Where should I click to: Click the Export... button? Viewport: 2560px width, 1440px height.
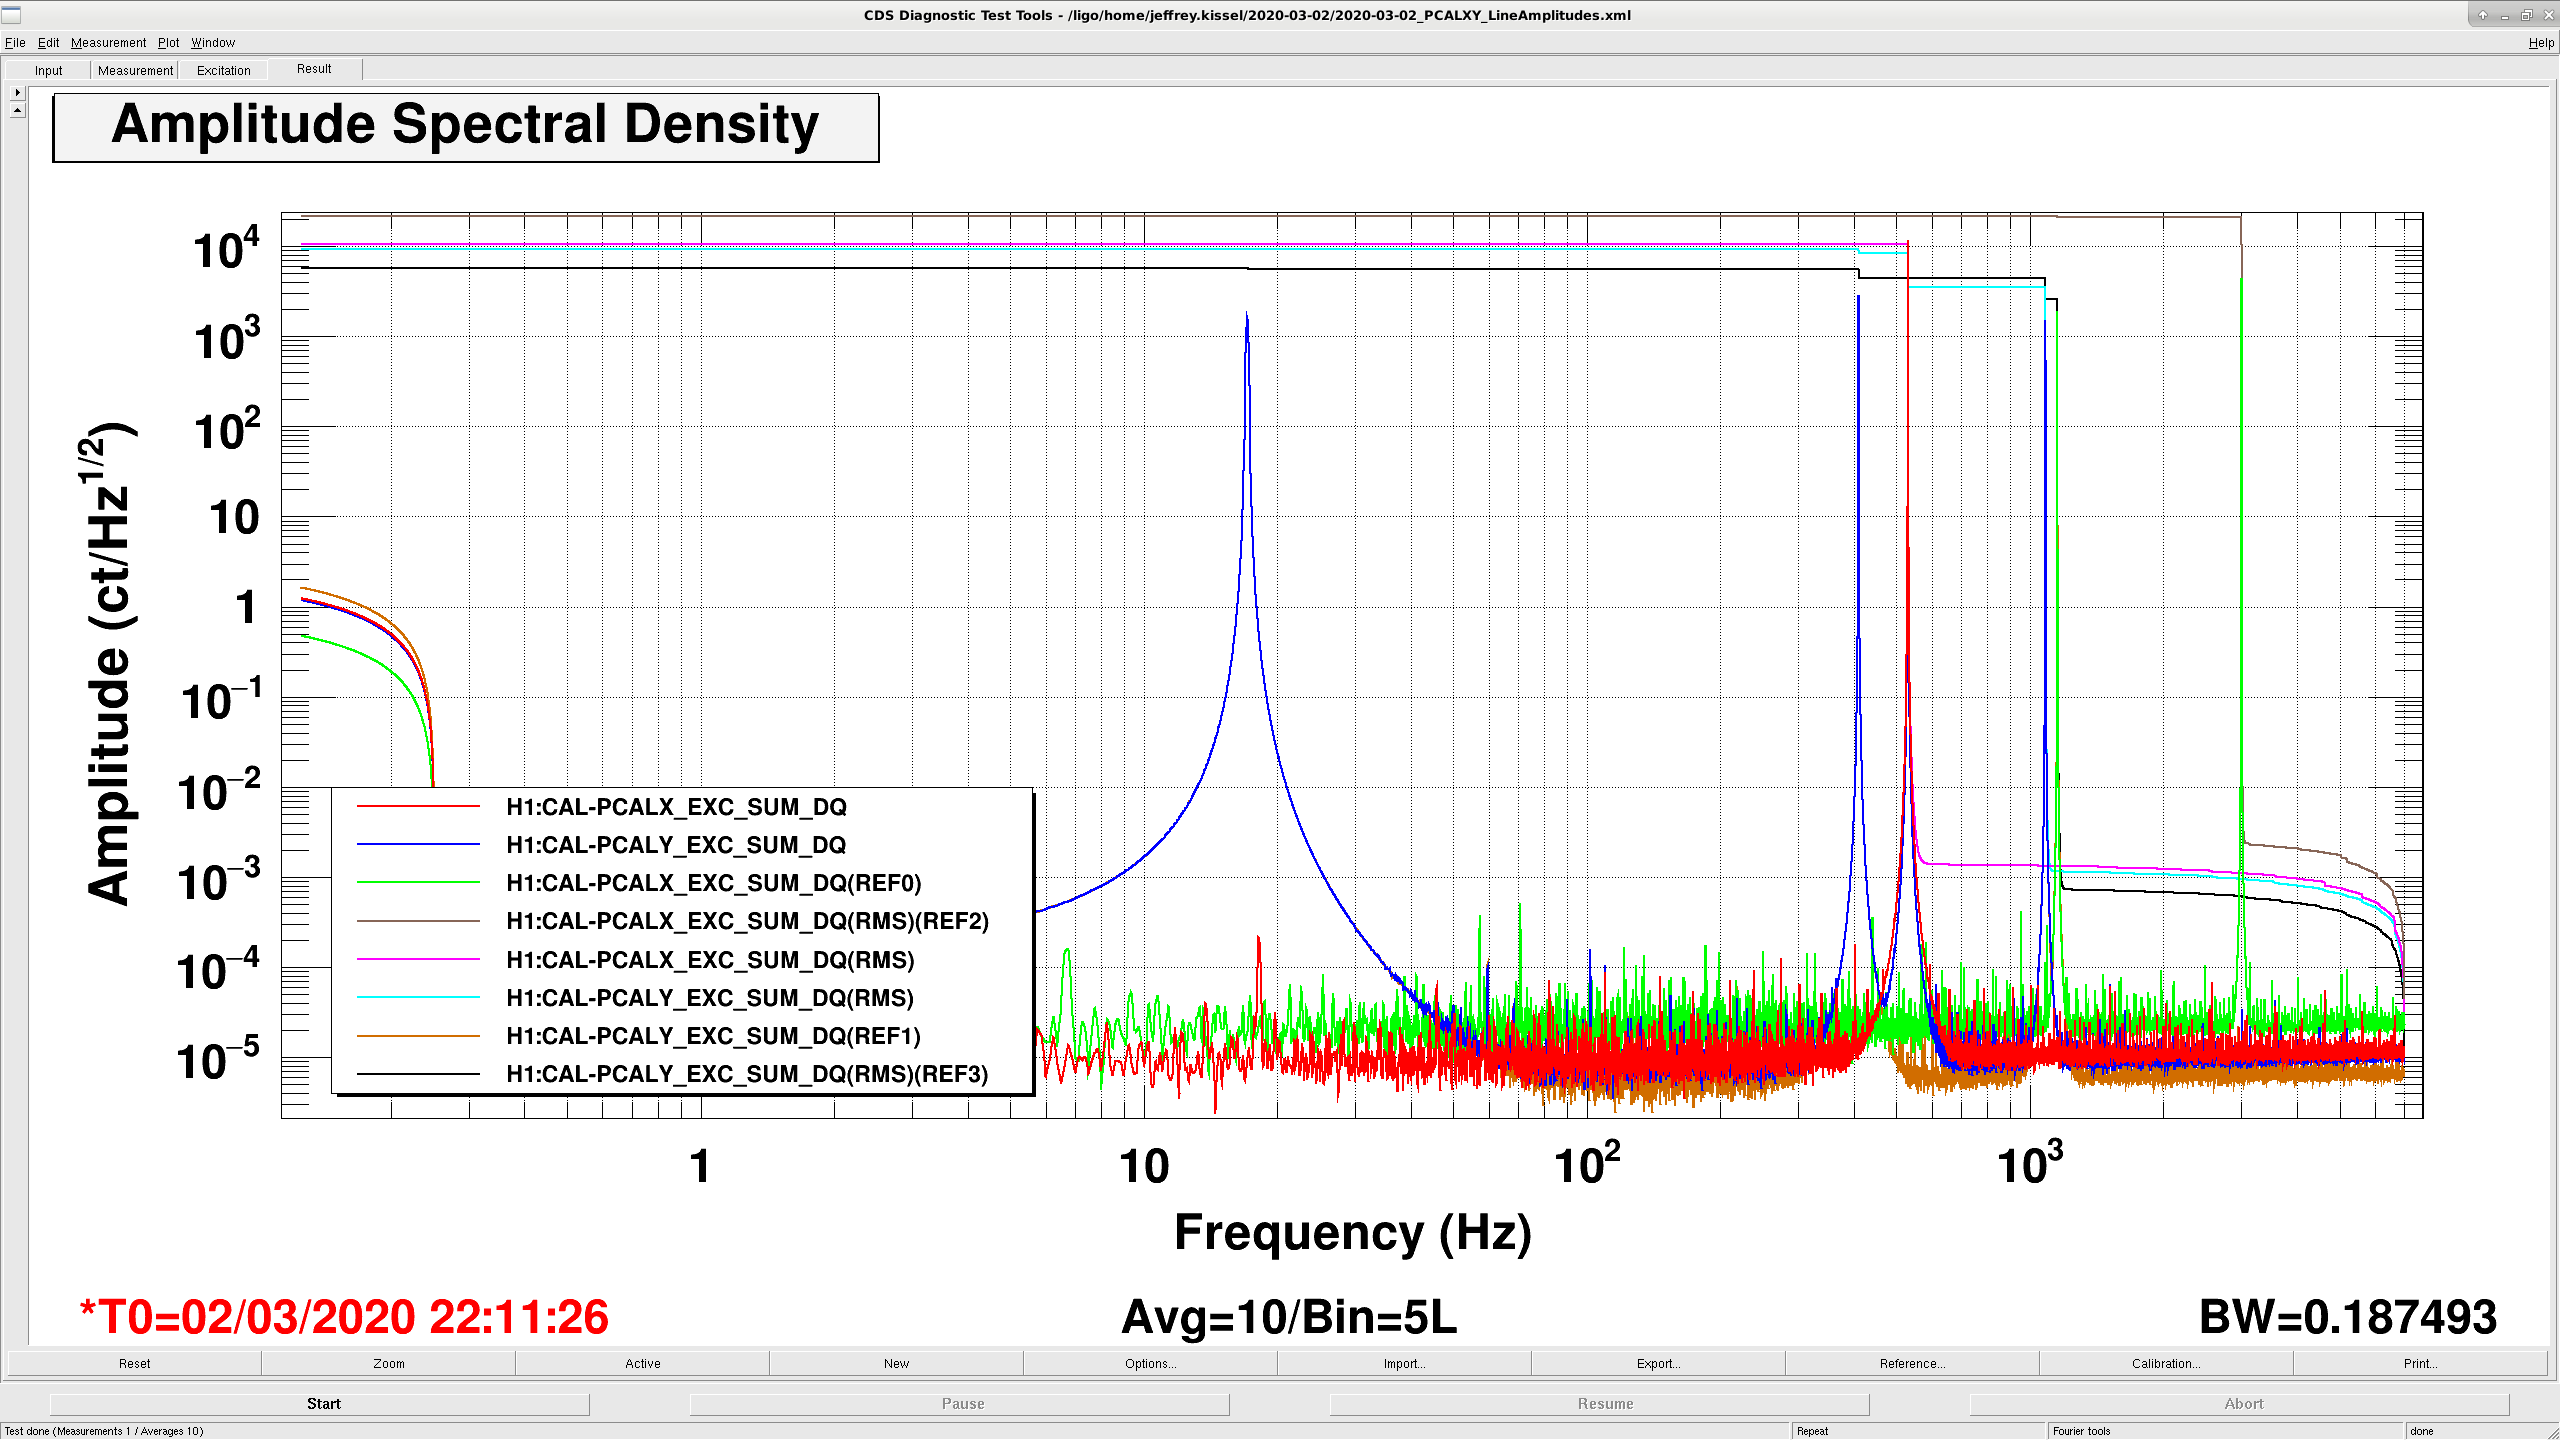1658,1363
